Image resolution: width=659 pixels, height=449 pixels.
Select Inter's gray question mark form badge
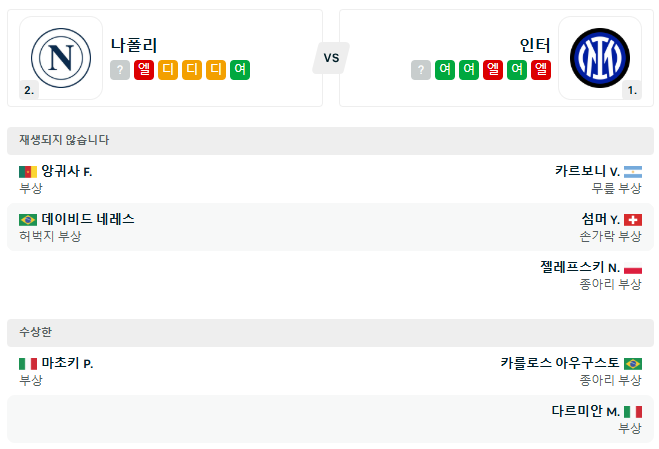point(421,70)
